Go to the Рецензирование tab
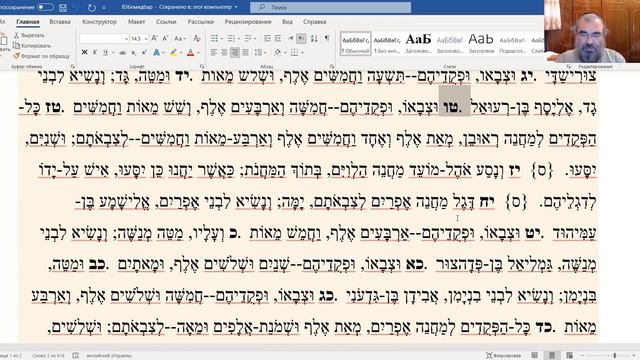The width and height of the screenshot is (640, 360). (x=248, y=22)
